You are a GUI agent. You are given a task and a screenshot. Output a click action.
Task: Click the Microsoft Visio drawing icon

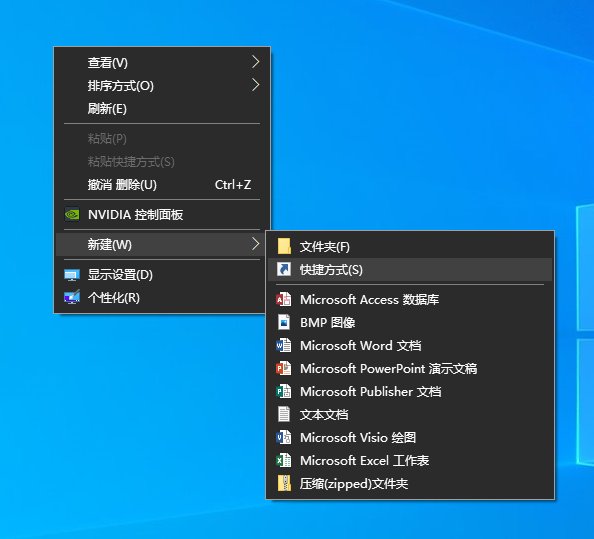284,437
